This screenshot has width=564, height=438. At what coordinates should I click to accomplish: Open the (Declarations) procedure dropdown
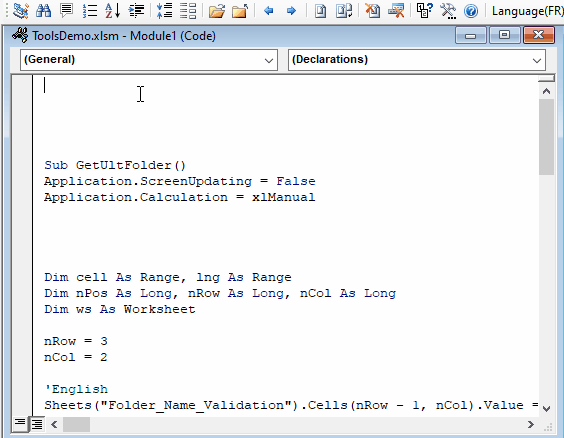(417, 60)
